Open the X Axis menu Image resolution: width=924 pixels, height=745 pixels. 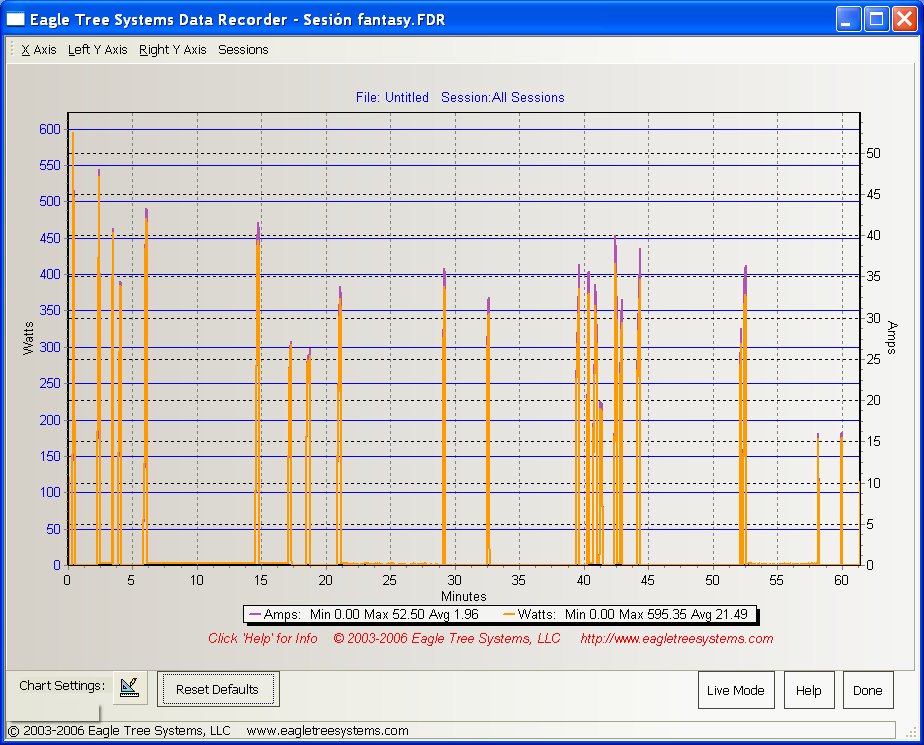(39, 50)
